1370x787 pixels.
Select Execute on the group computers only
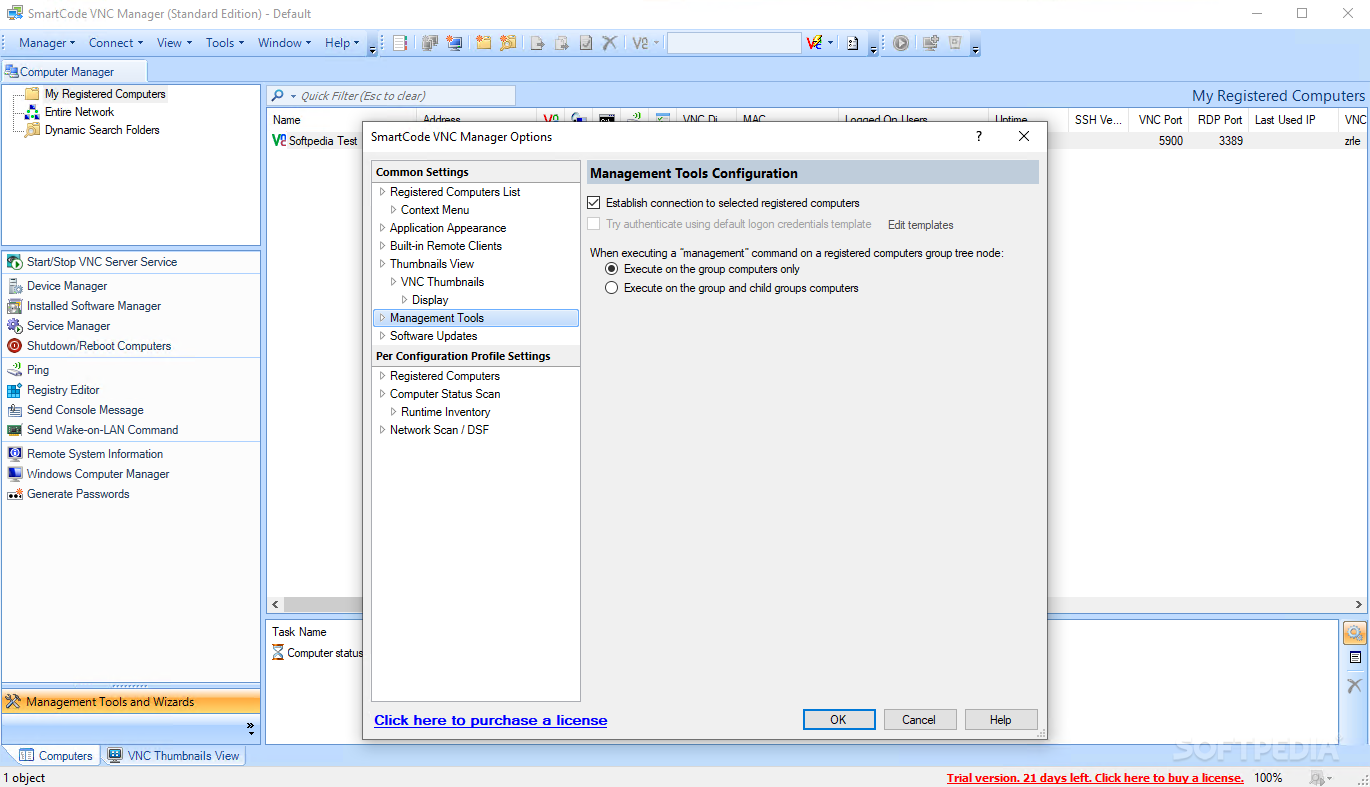click(x=612, y=269)
